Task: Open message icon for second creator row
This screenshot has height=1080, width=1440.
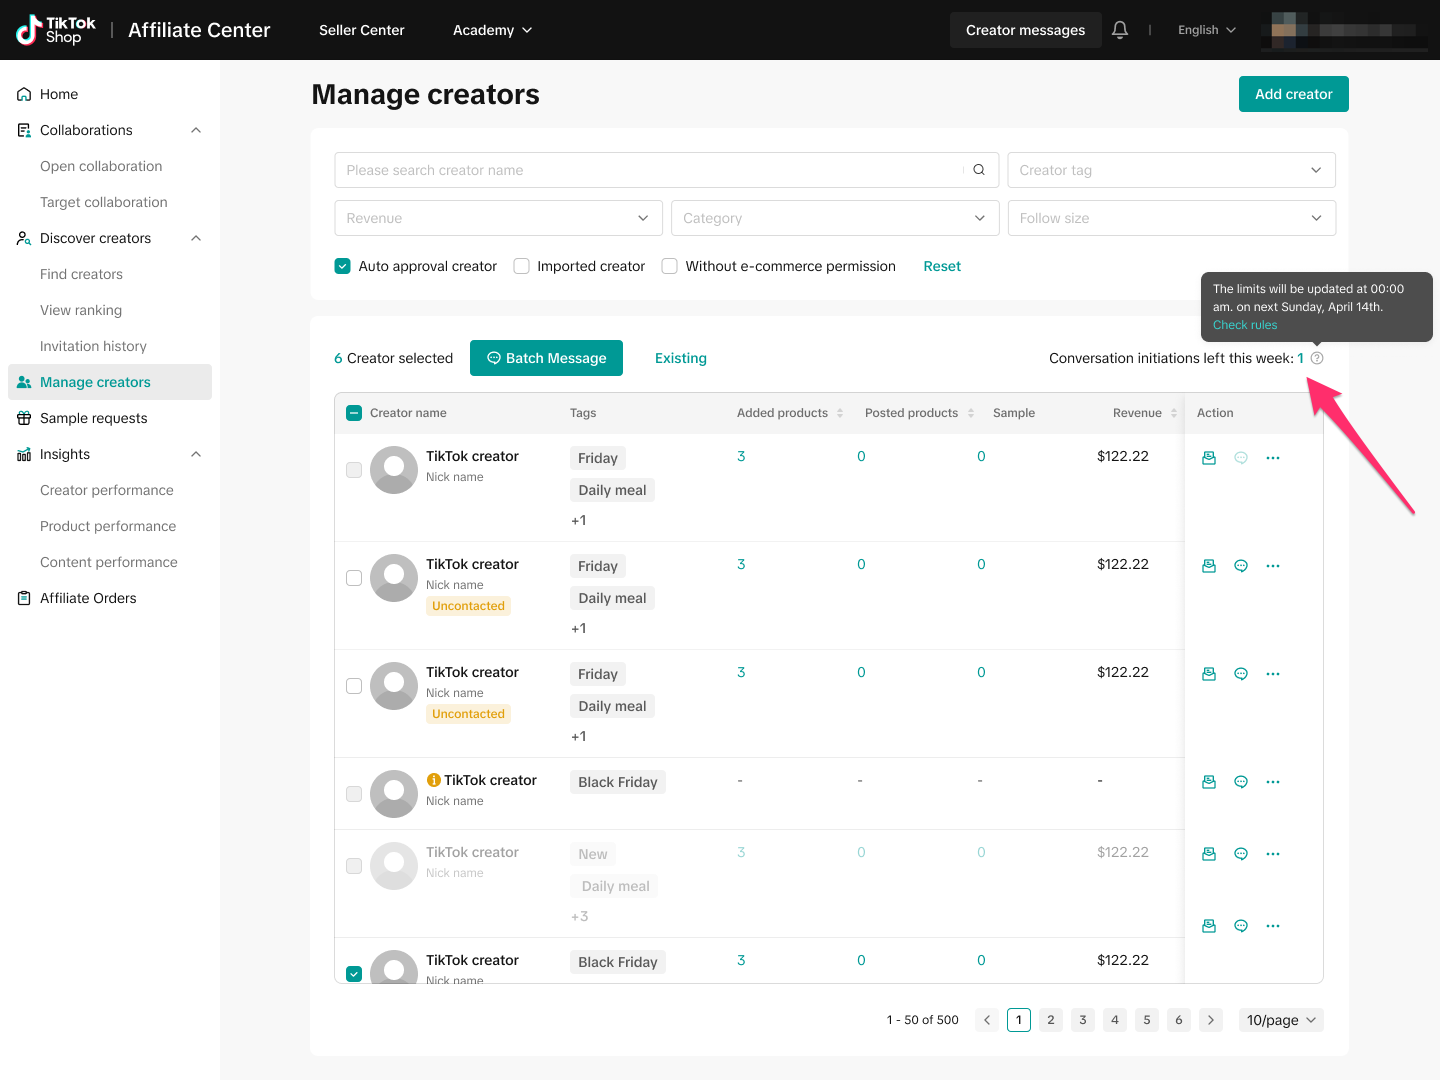Action: click(x=1241, y=566)
